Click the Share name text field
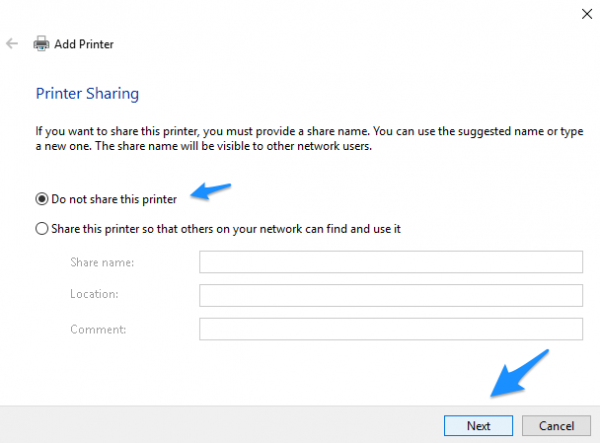600x443 pixels. pos(391,262)
